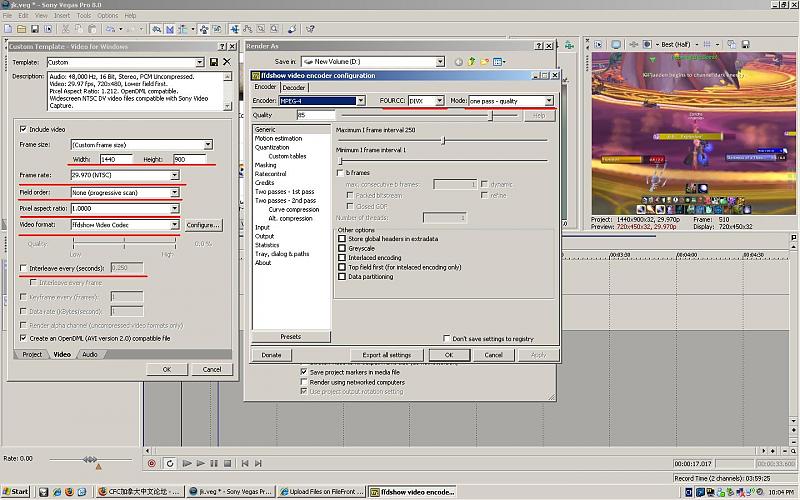Click Go to Start in transport bar

pos(245,463)
